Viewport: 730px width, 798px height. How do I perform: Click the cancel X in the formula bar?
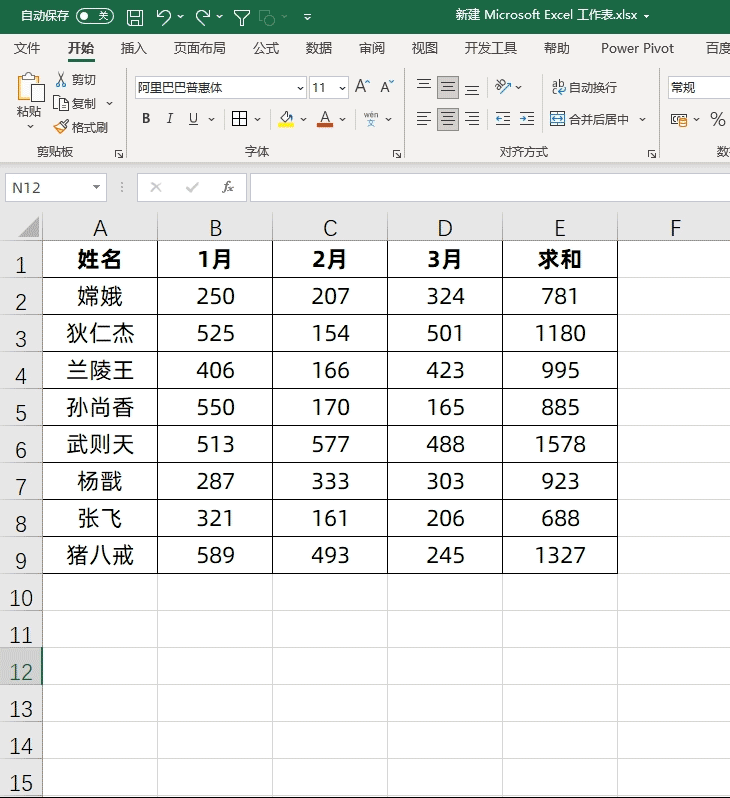pyautogui.click(x=156, y=187)
